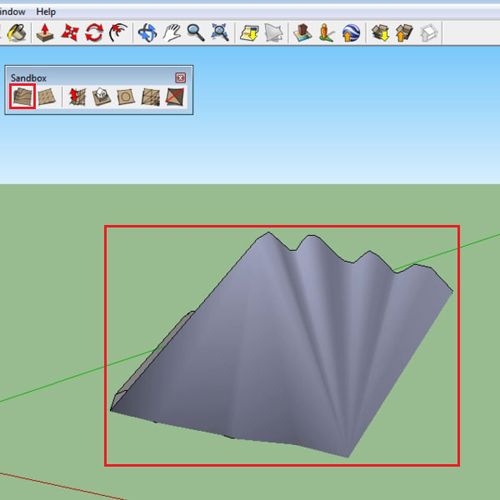Select the Rotate tool
Viewport: 500px width, 500px height.
pyautogui.click(x=94, y=33)
